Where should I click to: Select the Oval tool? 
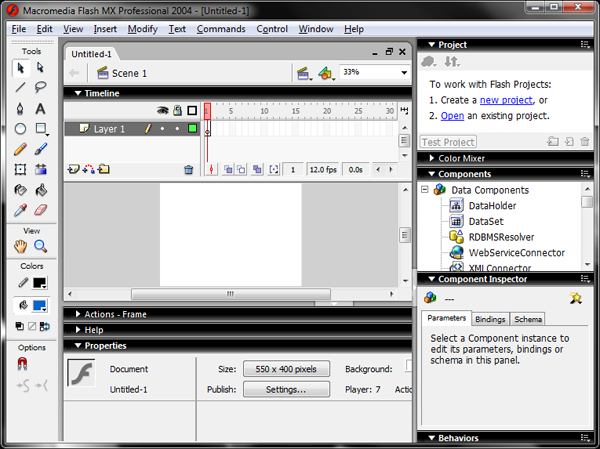coord(21,129)
